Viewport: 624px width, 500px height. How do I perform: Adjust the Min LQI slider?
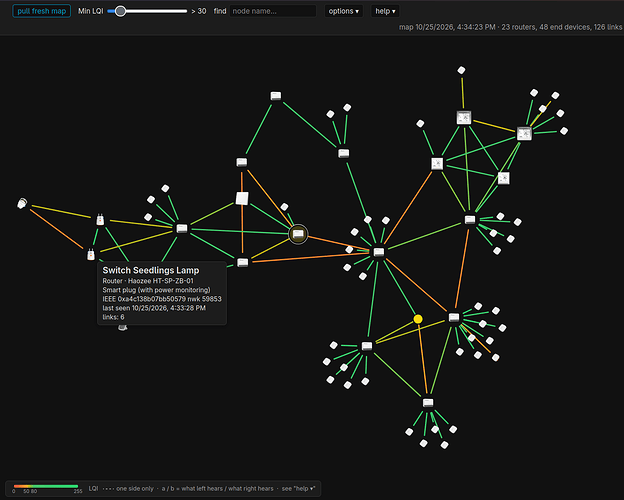click(147, 11)
